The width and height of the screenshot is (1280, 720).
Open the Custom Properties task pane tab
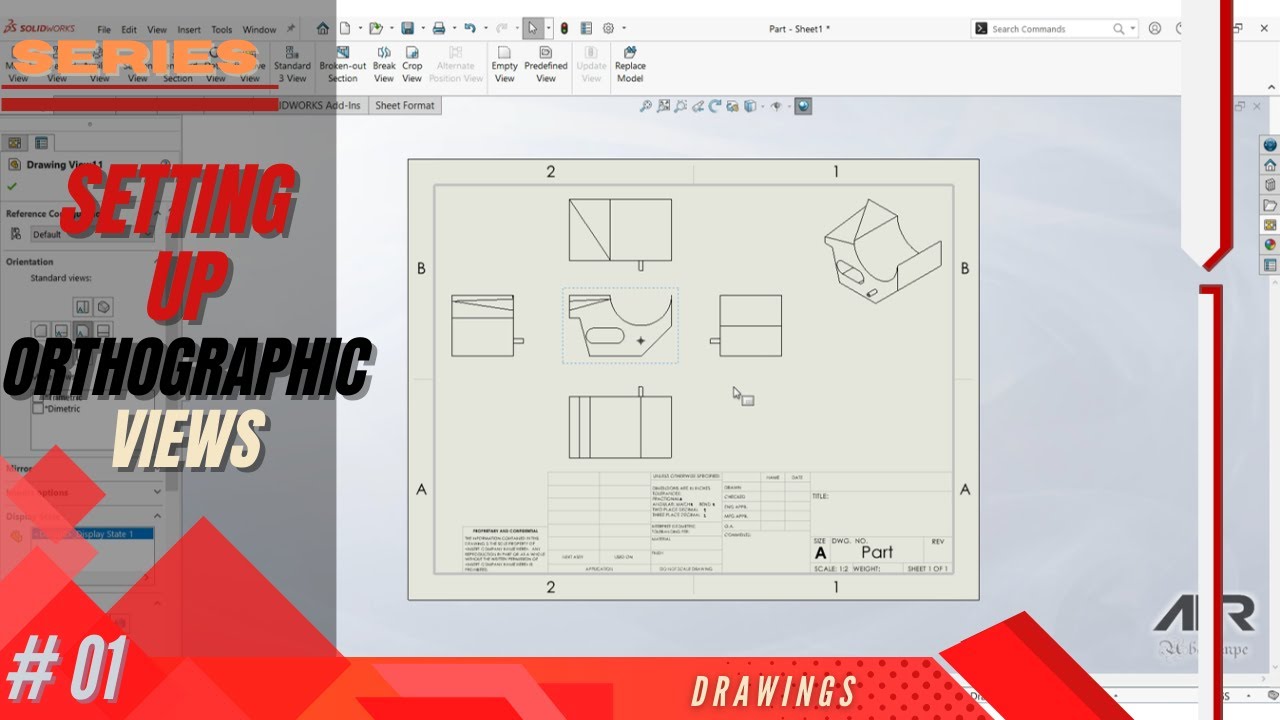click(1270, 265)
